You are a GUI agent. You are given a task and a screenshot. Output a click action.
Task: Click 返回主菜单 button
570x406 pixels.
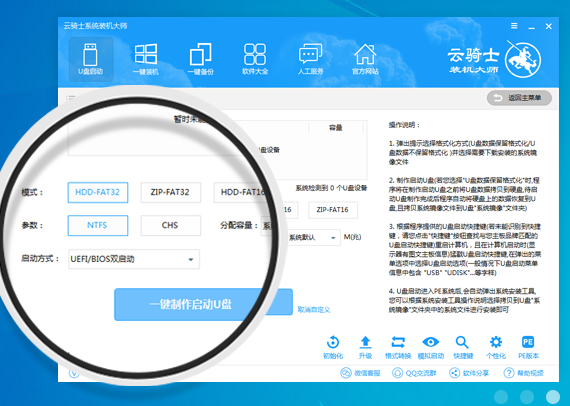tap(519, 98)
